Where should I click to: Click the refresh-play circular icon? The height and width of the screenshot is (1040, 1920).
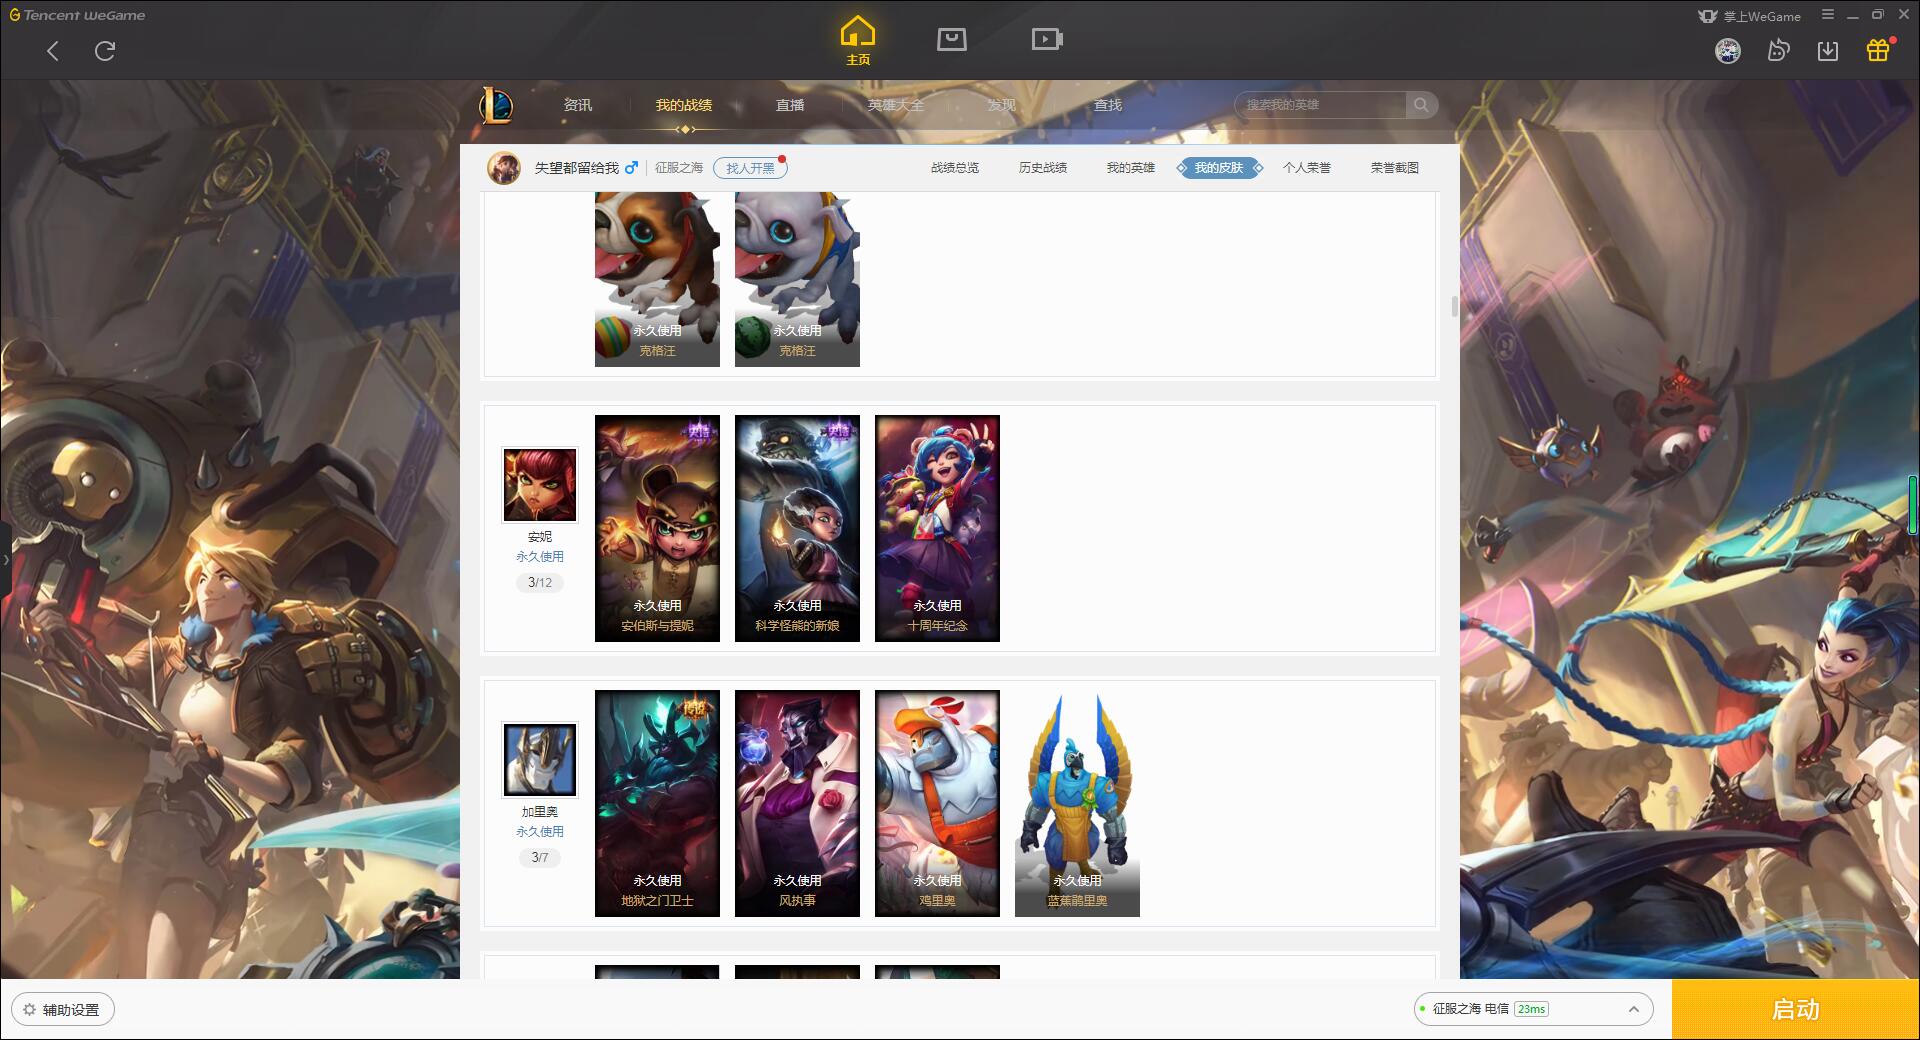tap(1778, 51)
